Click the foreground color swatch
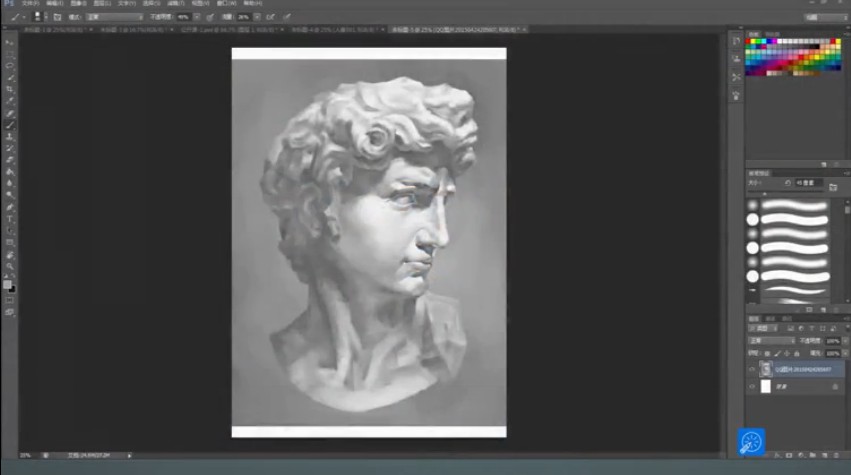 pyautogui.click(x=7, y=284)
